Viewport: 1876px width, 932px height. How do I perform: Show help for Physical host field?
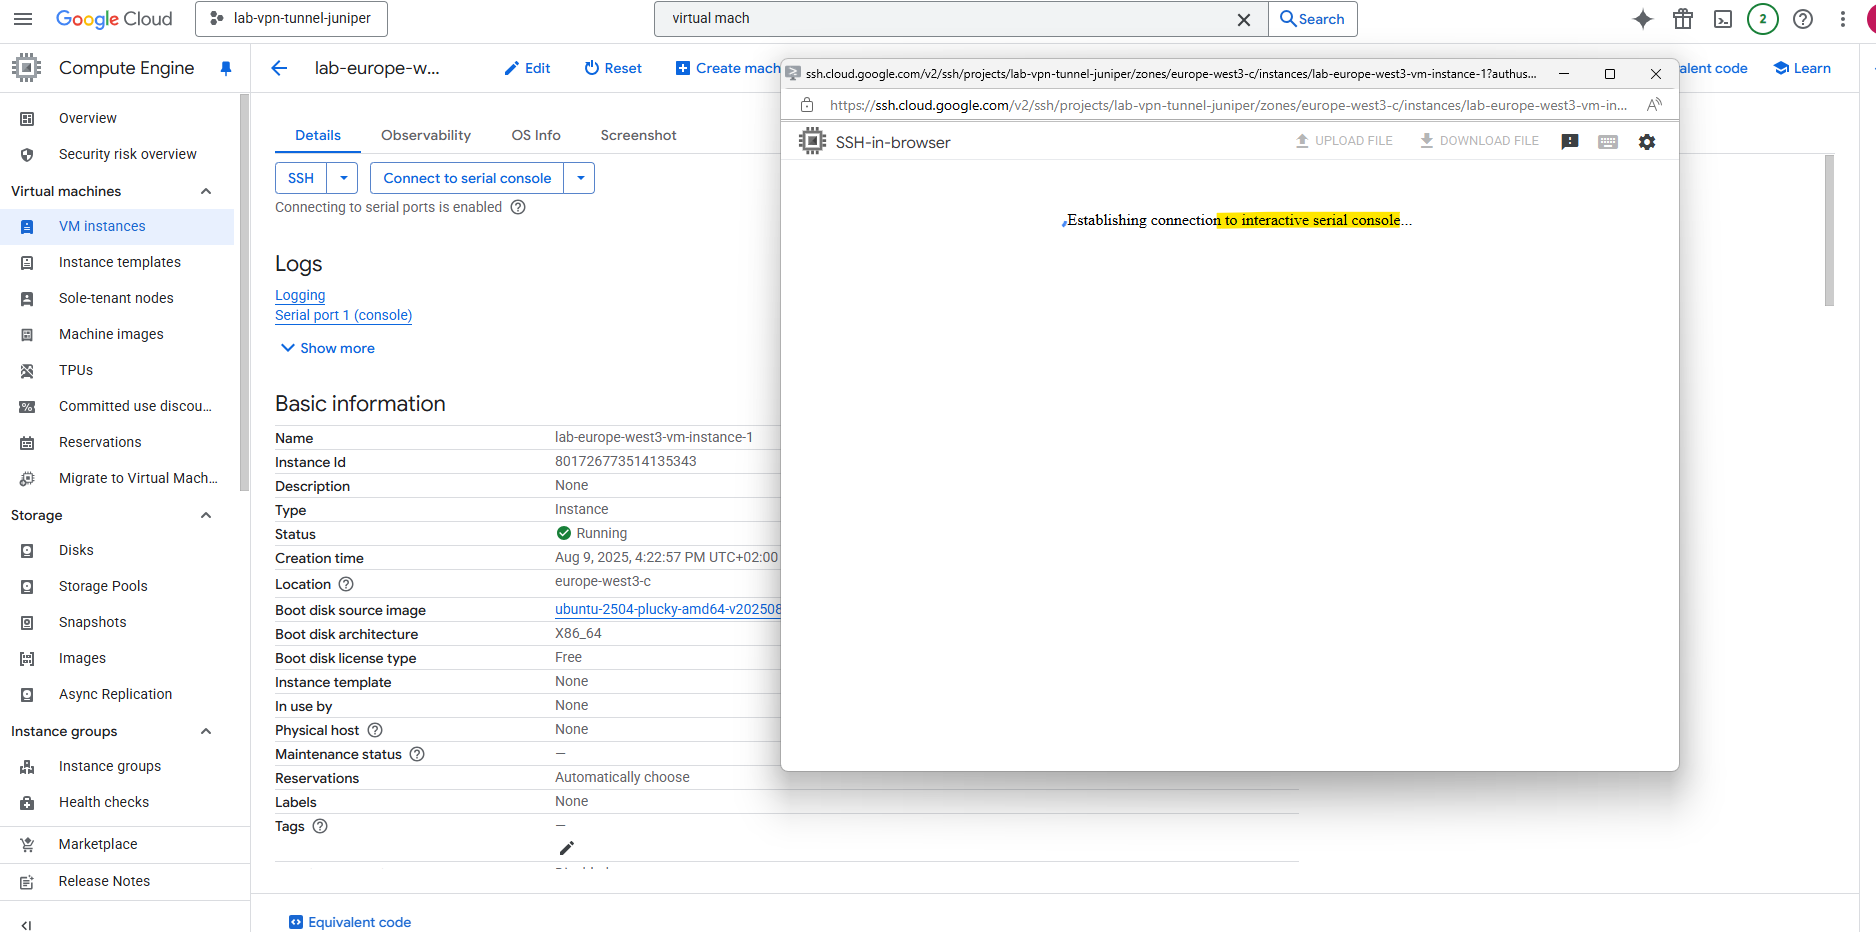click(x=375, y=730)
